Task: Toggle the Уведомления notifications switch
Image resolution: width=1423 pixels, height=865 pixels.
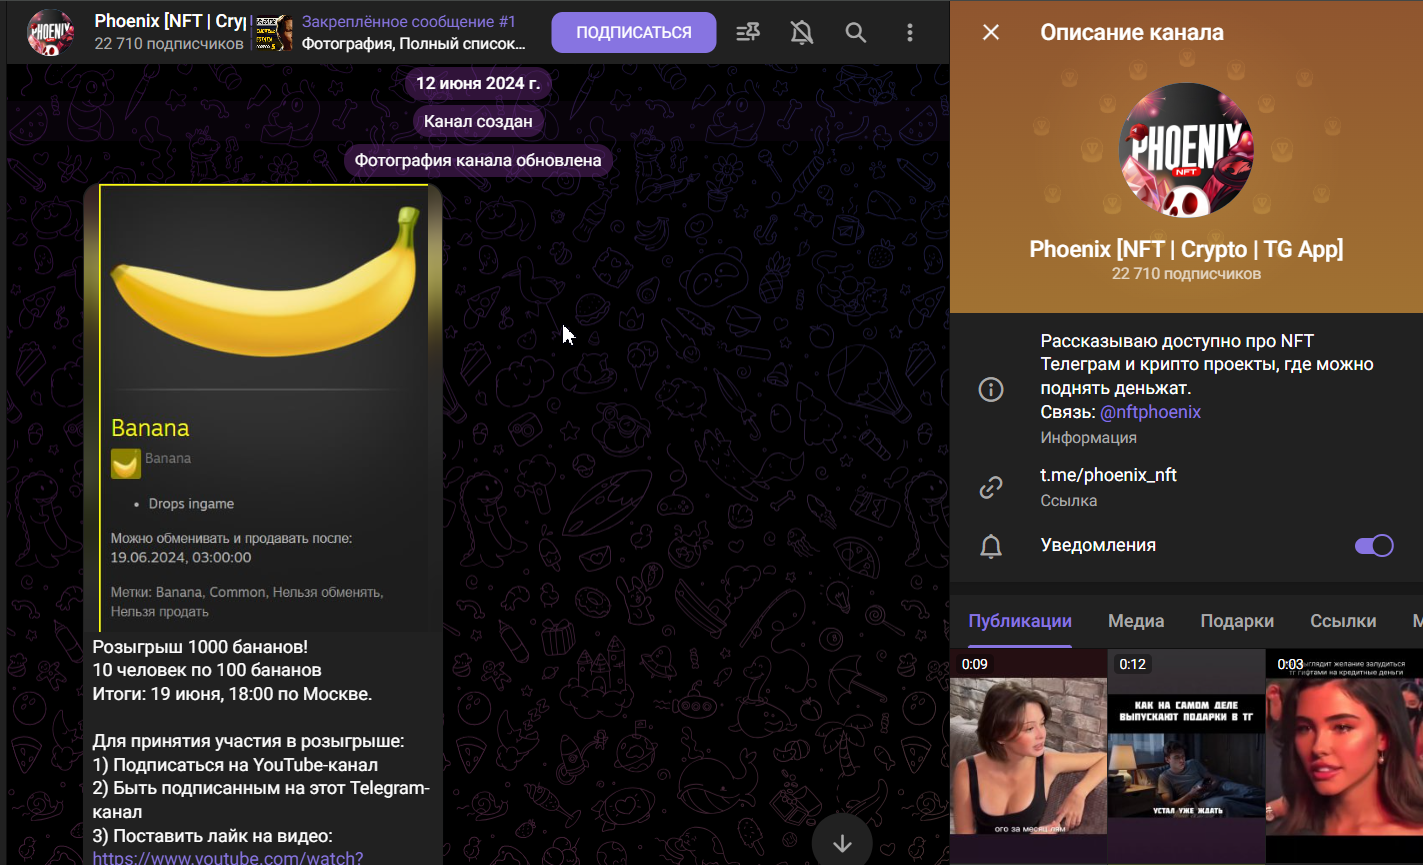Action: click(x=1374, y=545)
